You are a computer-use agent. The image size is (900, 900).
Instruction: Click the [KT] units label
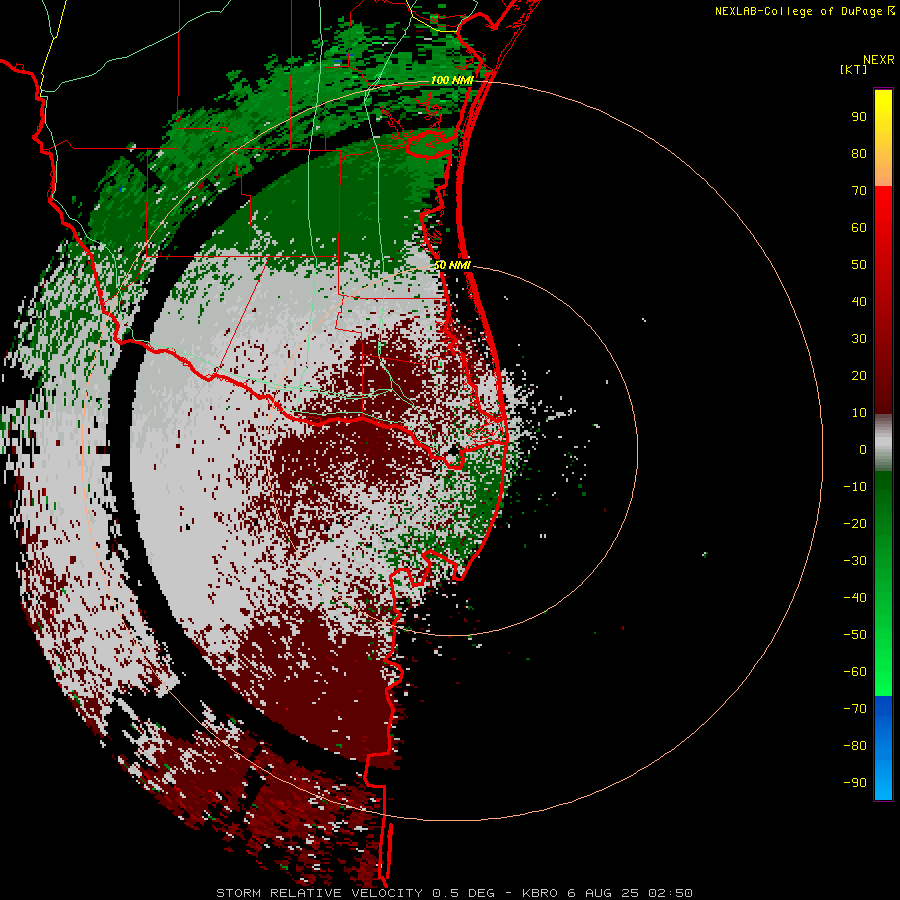click(853, 69)
